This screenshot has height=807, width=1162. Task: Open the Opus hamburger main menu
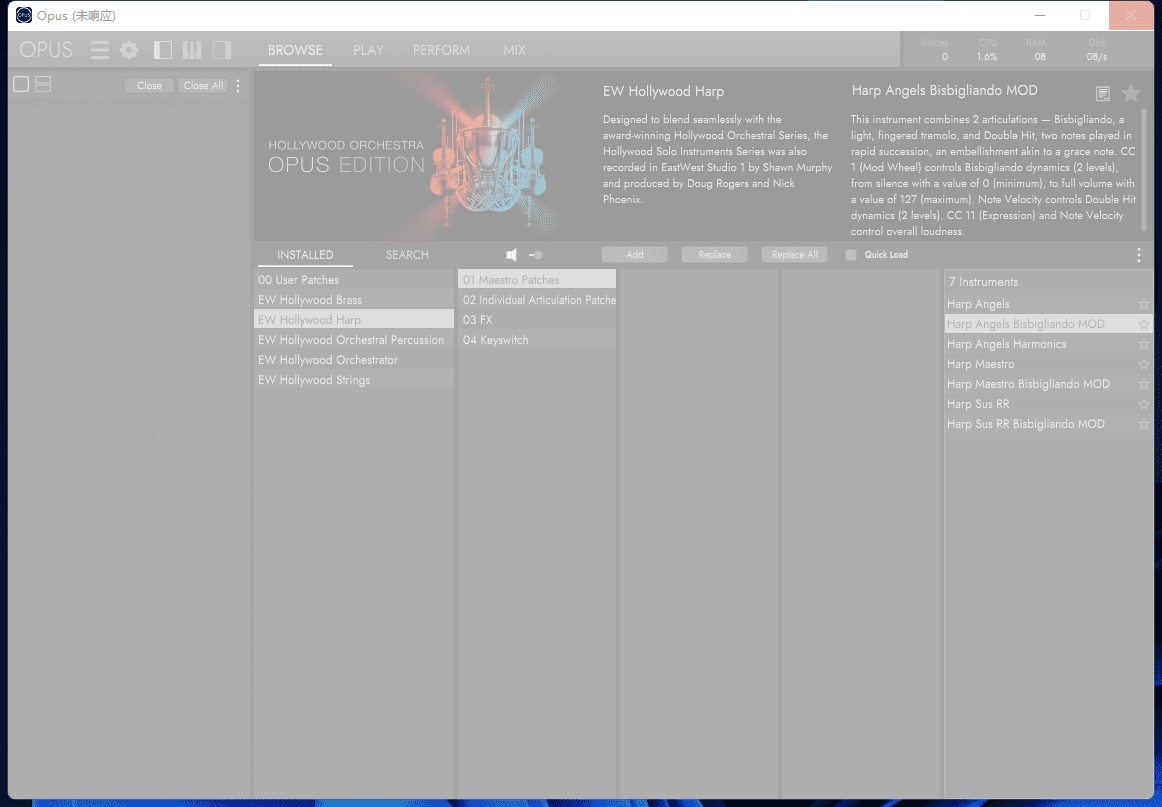pos(100,50)
